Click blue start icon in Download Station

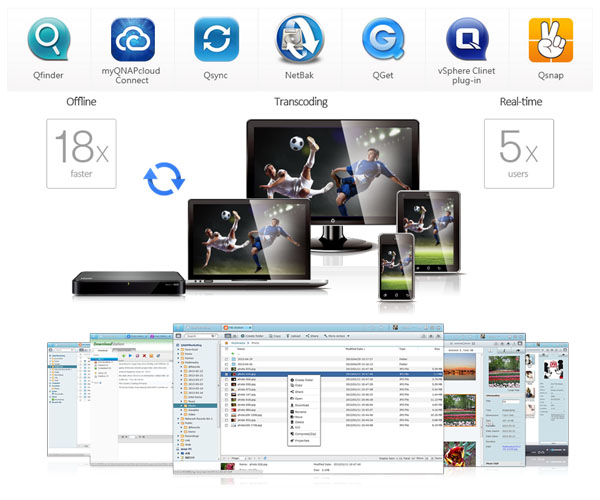click(130, 356)
